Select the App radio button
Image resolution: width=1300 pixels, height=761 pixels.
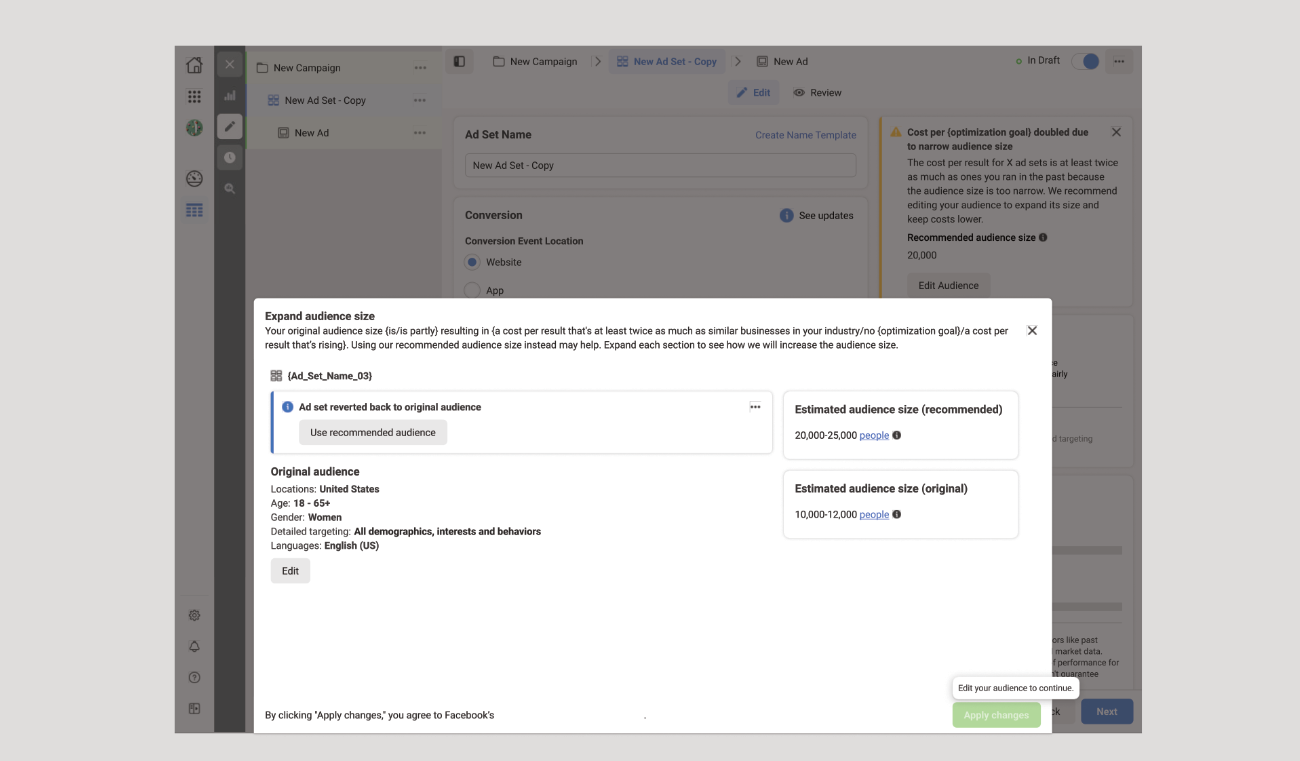pos(472,290)
